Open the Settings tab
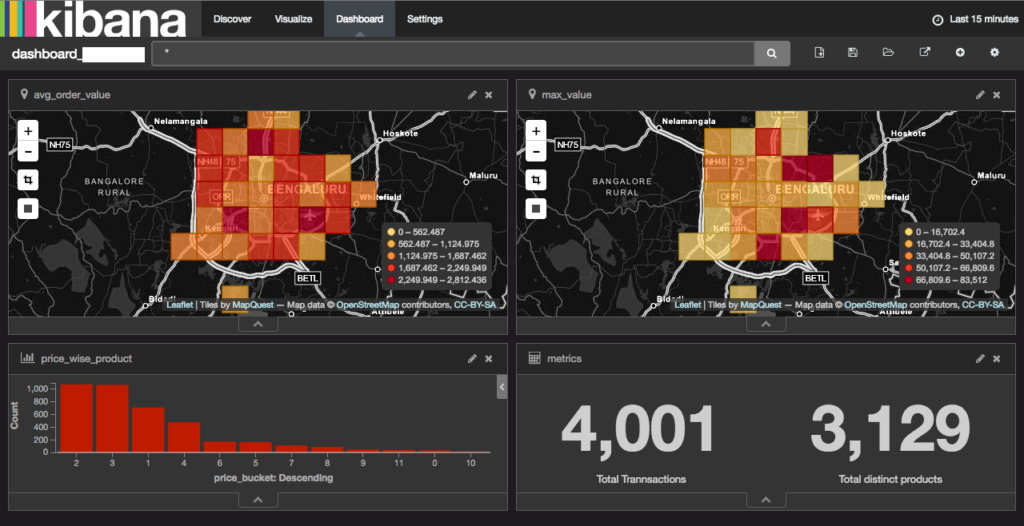Viewport: 1024px width, 526px height. pos(424,19)
